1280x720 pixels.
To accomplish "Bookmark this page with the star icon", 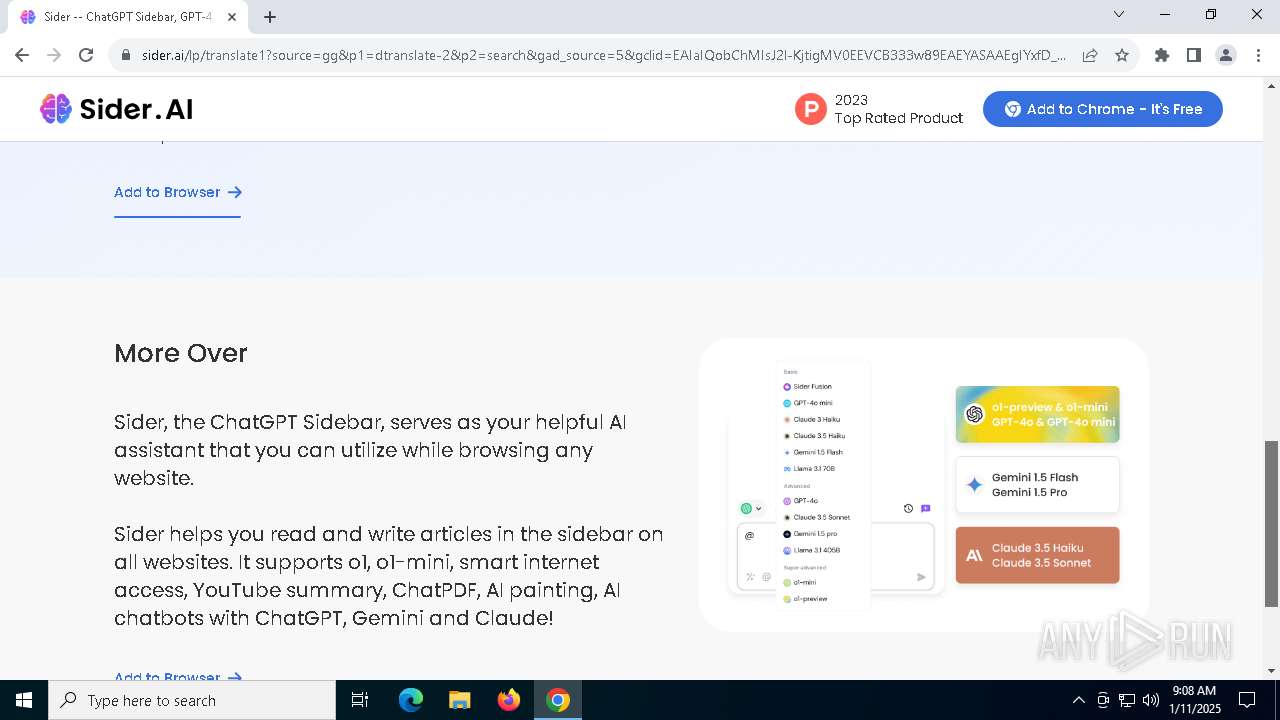I will (x=1122, y=55).
